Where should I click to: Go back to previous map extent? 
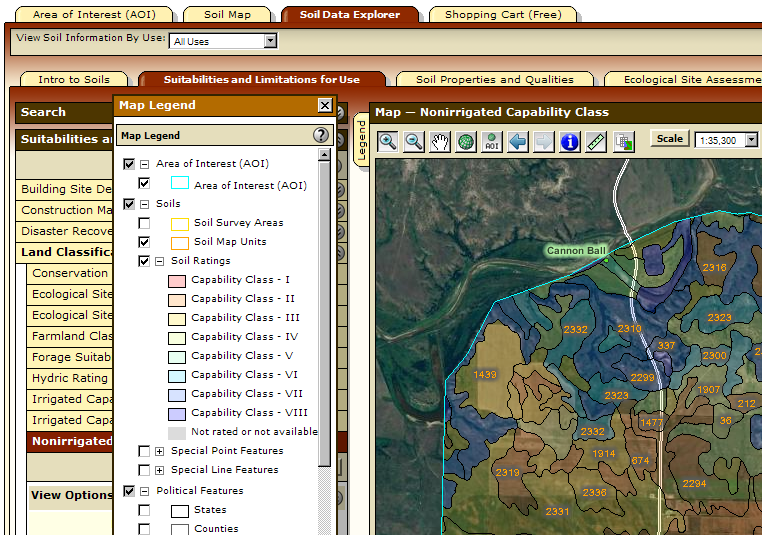(x=517, y=142)
